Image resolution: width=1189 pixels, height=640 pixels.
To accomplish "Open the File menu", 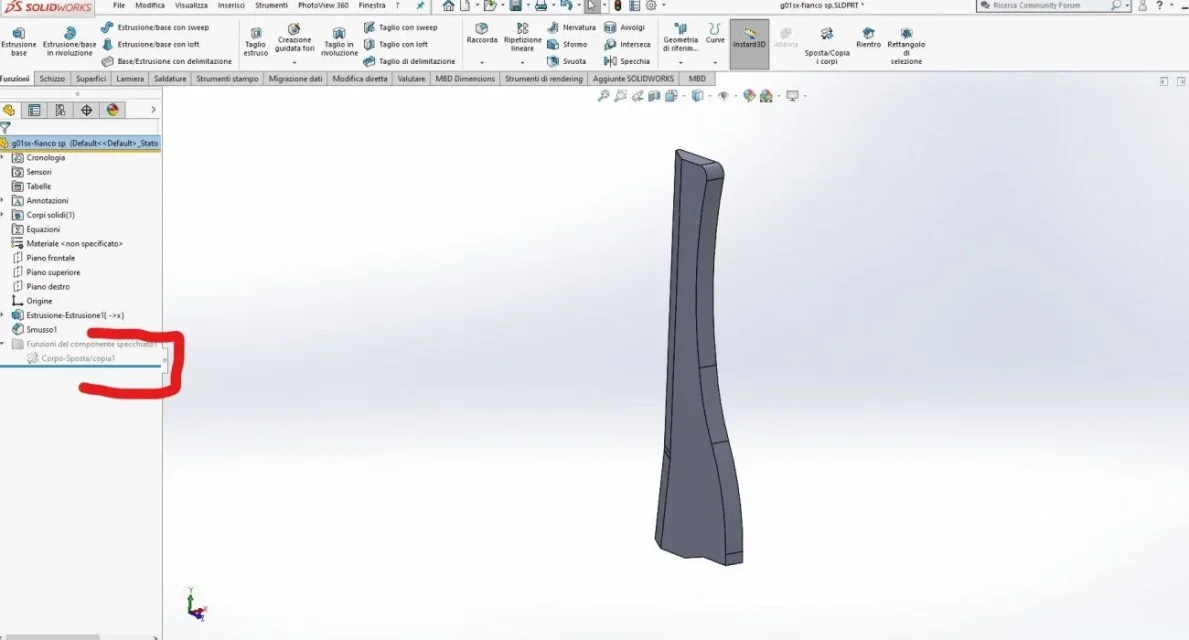I will pyautogui.click(x=119, y=5).
